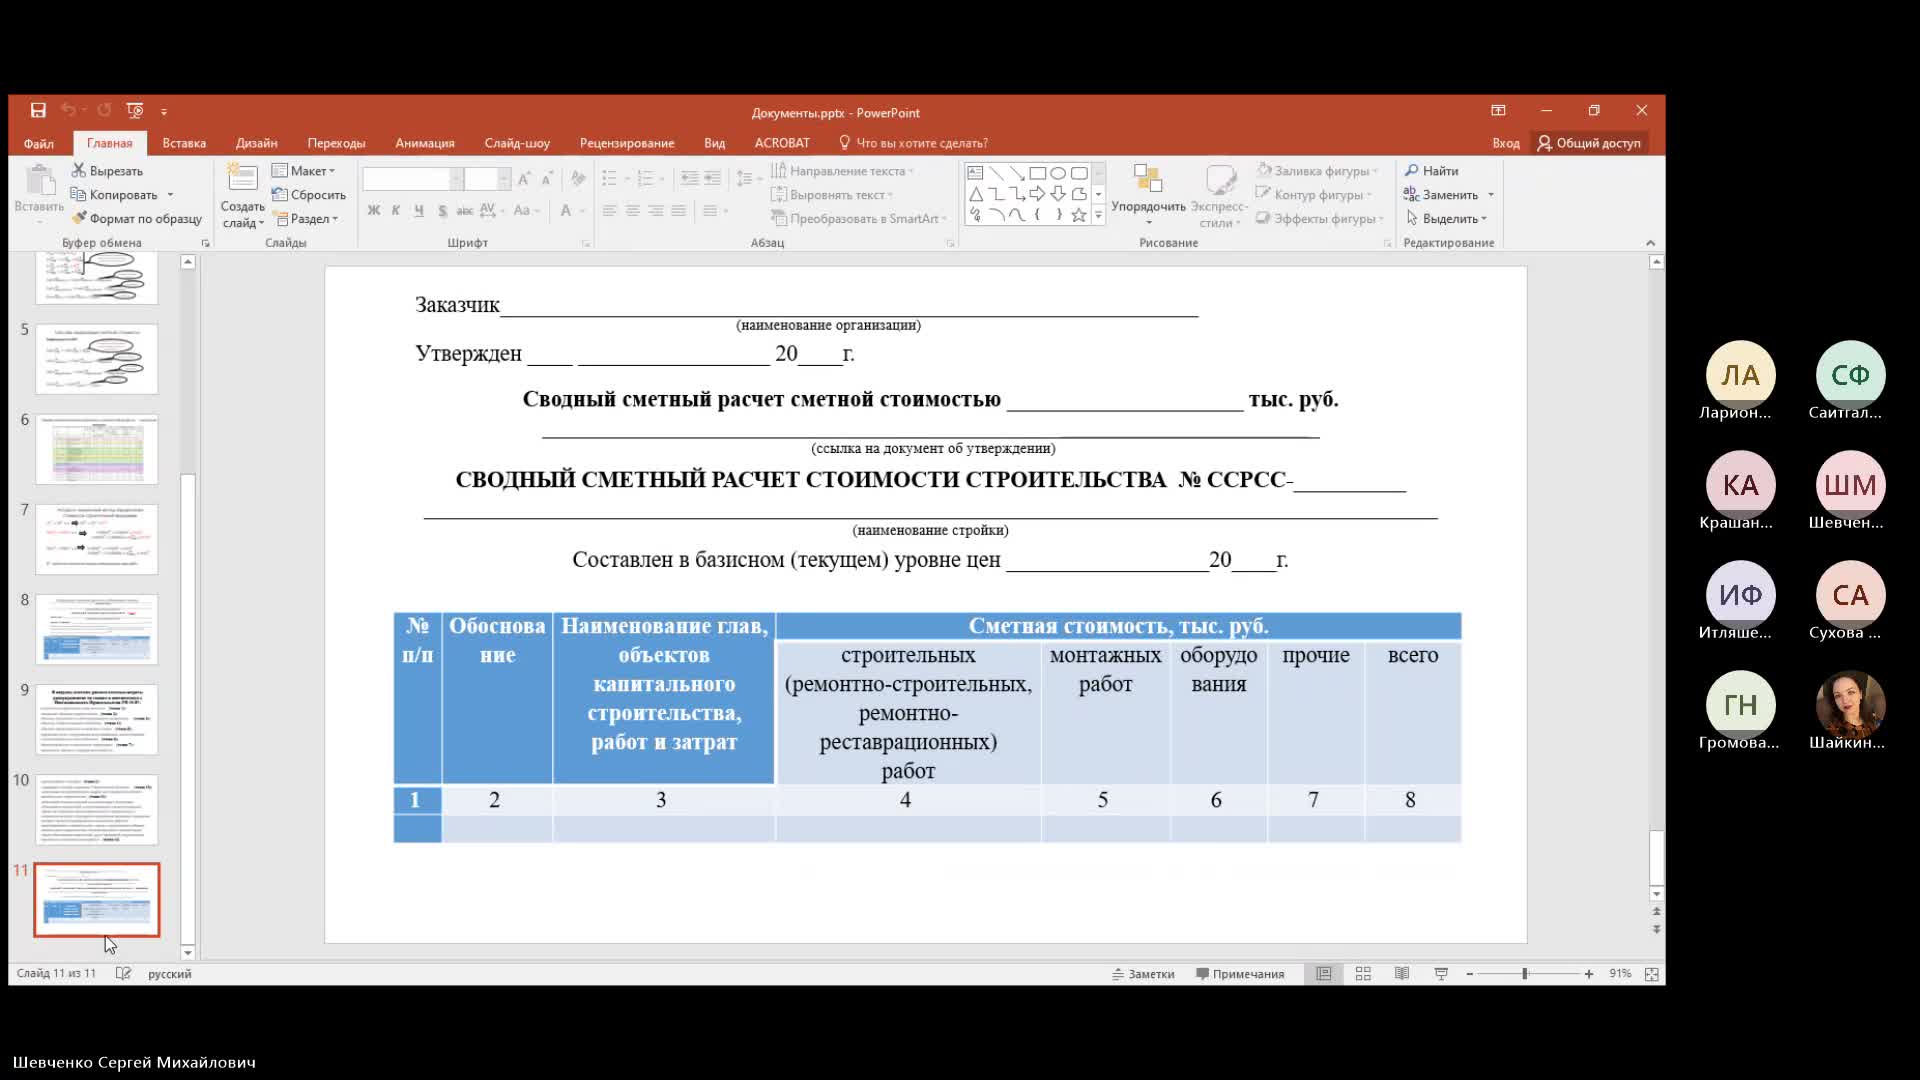Toggle align text left
This screenshot has height=1080, width=1920.
point(610,211)
